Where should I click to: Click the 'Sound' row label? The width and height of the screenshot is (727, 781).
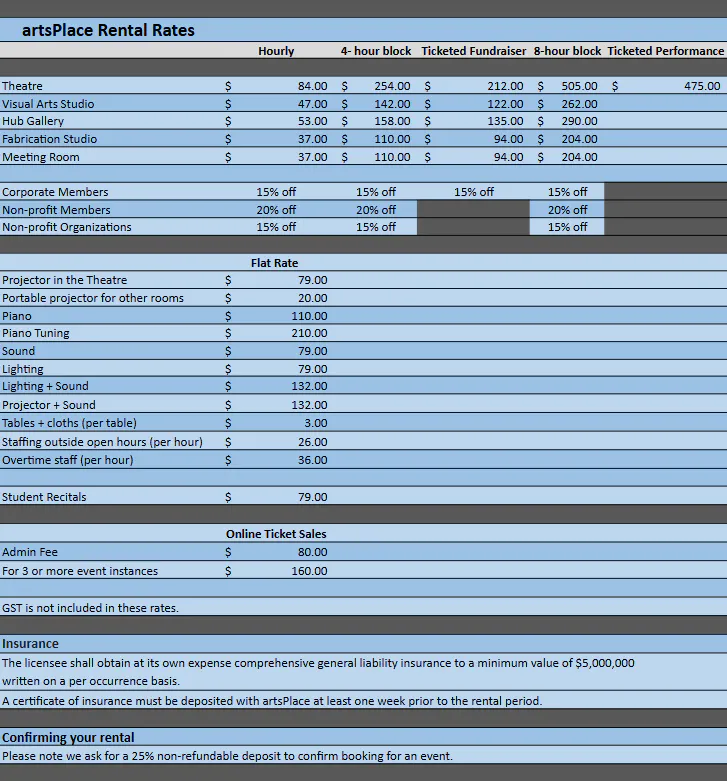point(18,351)
